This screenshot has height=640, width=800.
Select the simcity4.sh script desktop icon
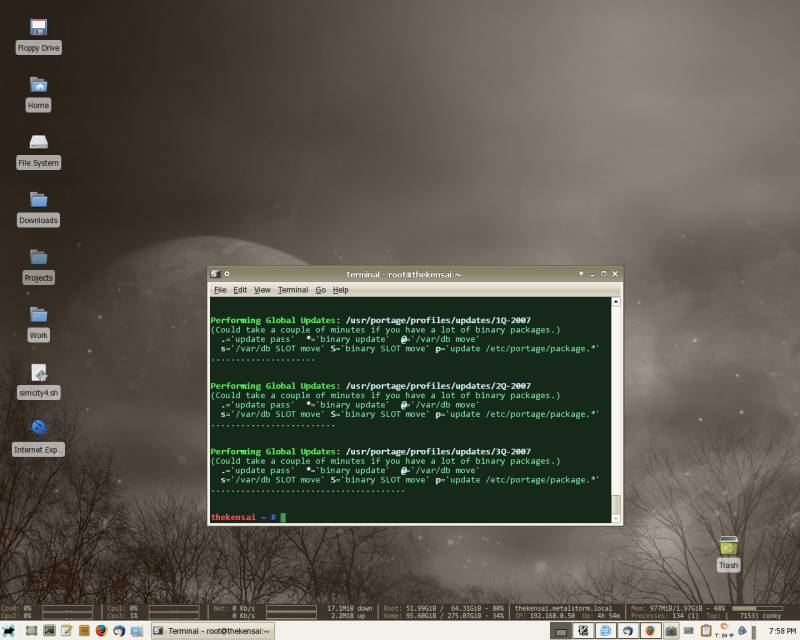click(x=39, y=381)
